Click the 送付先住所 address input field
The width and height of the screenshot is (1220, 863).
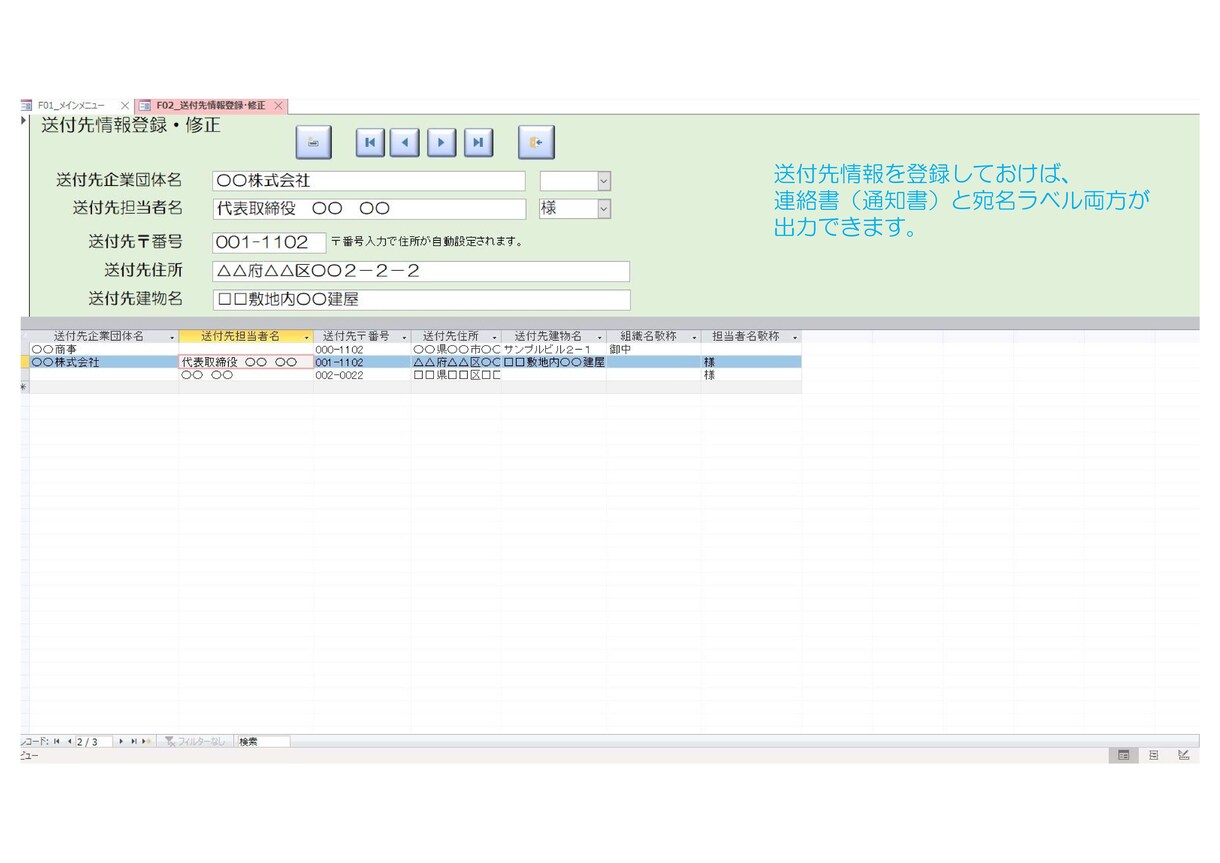pos(421,271)
